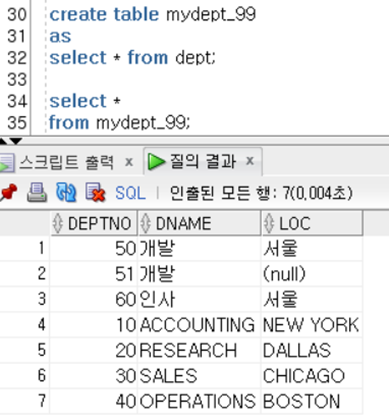Pin the query result tab

(x=8, y=193)
